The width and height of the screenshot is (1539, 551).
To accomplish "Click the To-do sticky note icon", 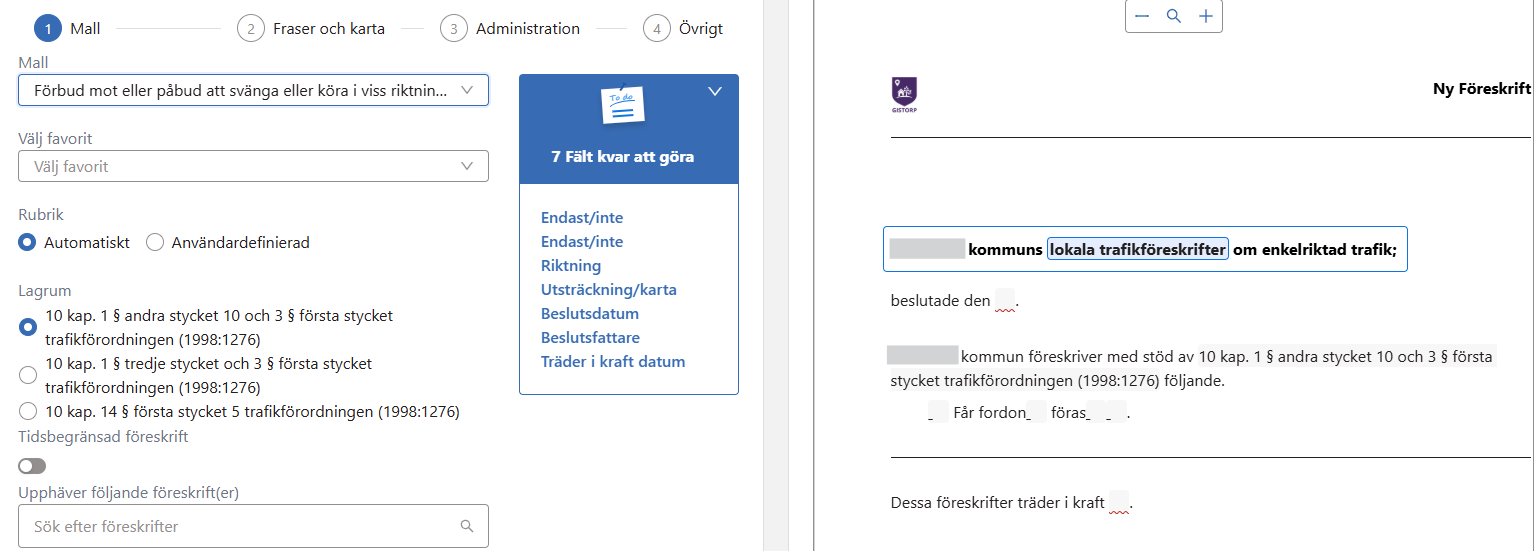I will click(622, 103).
